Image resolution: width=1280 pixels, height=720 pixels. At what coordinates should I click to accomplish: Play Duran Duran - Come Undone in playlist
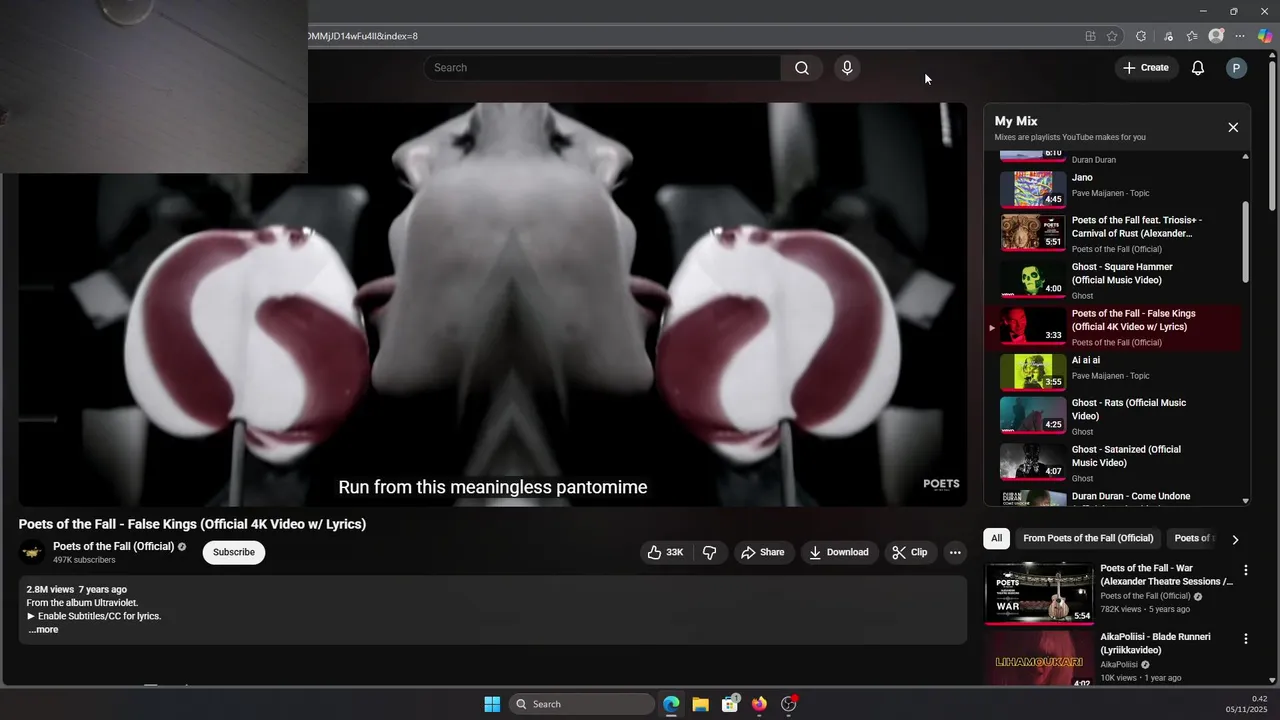click(1112, 497)
